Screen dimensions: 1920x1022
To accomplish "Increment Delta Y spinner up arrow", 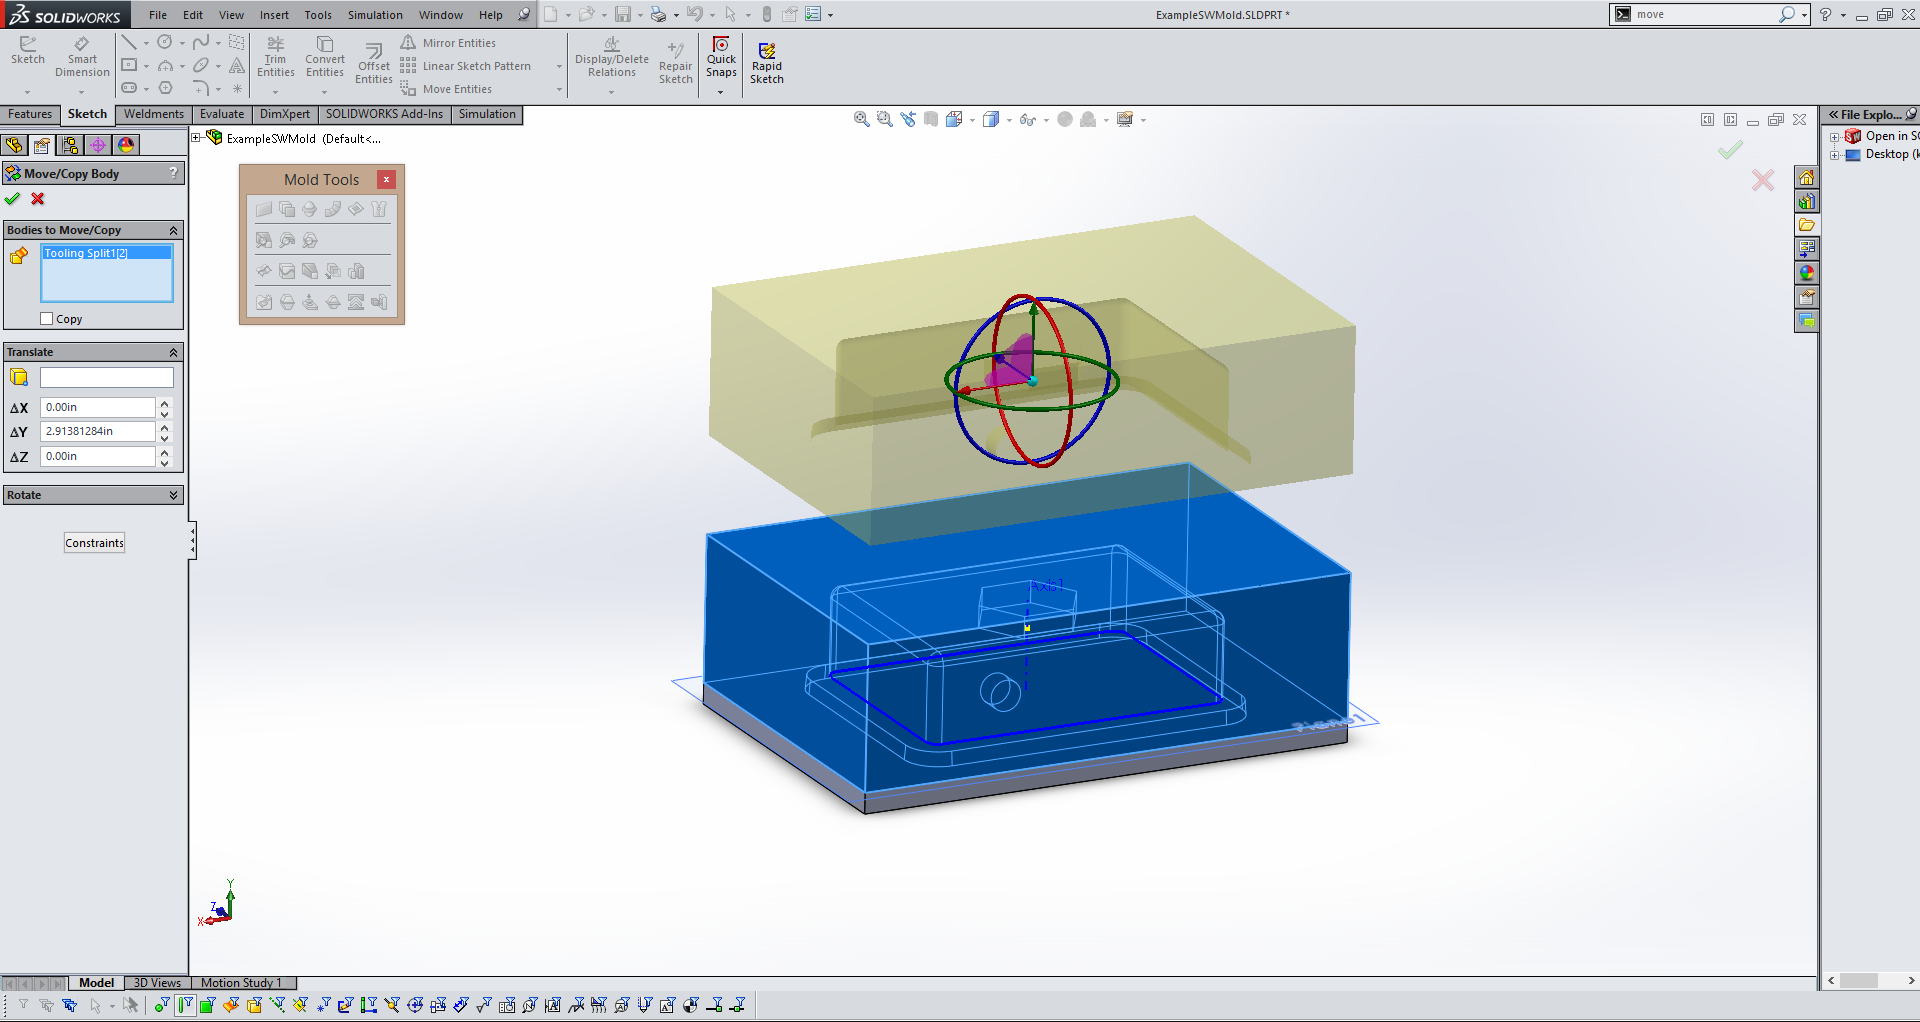I will pyautogui.click(x=165, y=427).
